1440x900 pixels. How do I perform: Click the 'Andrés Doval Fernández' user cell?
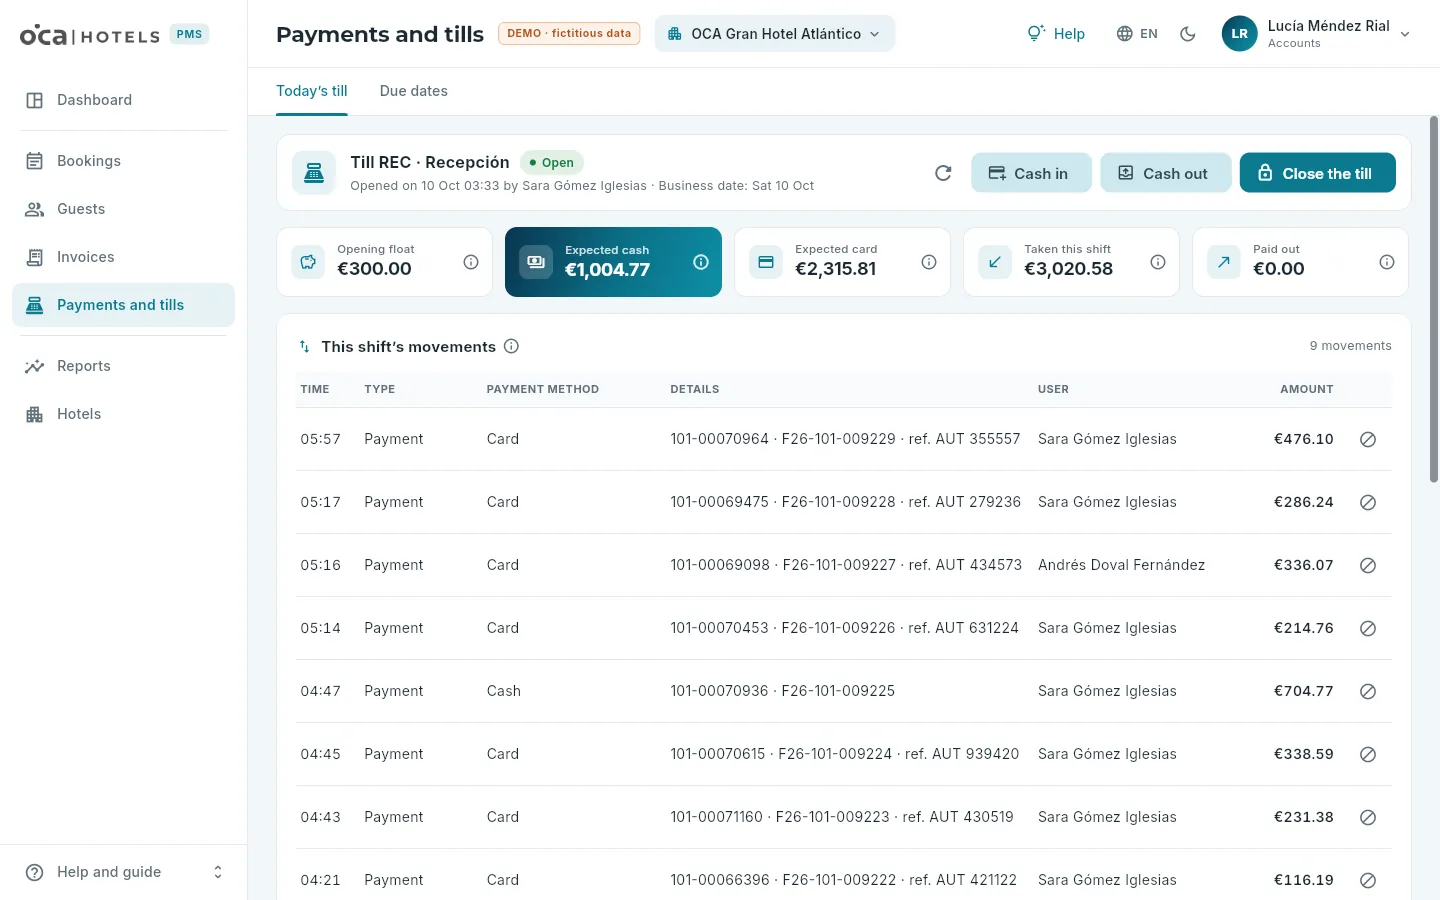(1121, 565)
